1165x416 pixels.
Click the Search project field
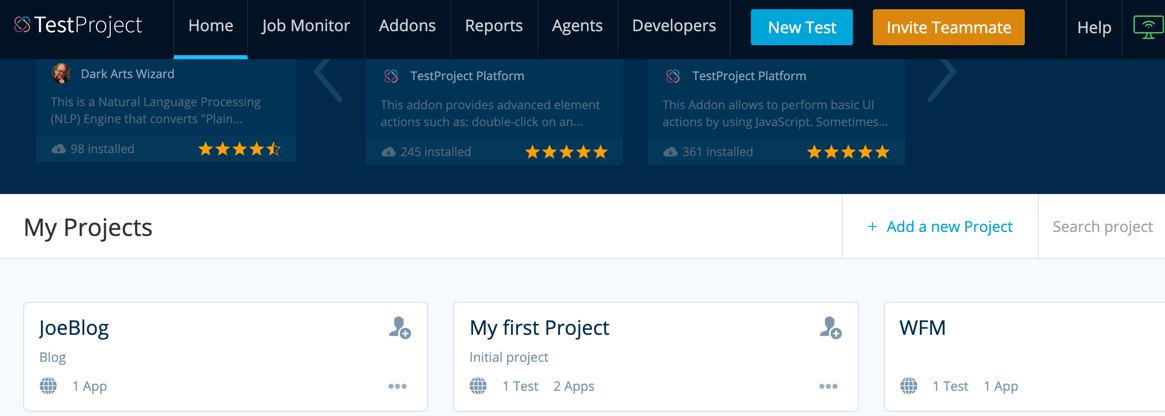(1103, 227)
